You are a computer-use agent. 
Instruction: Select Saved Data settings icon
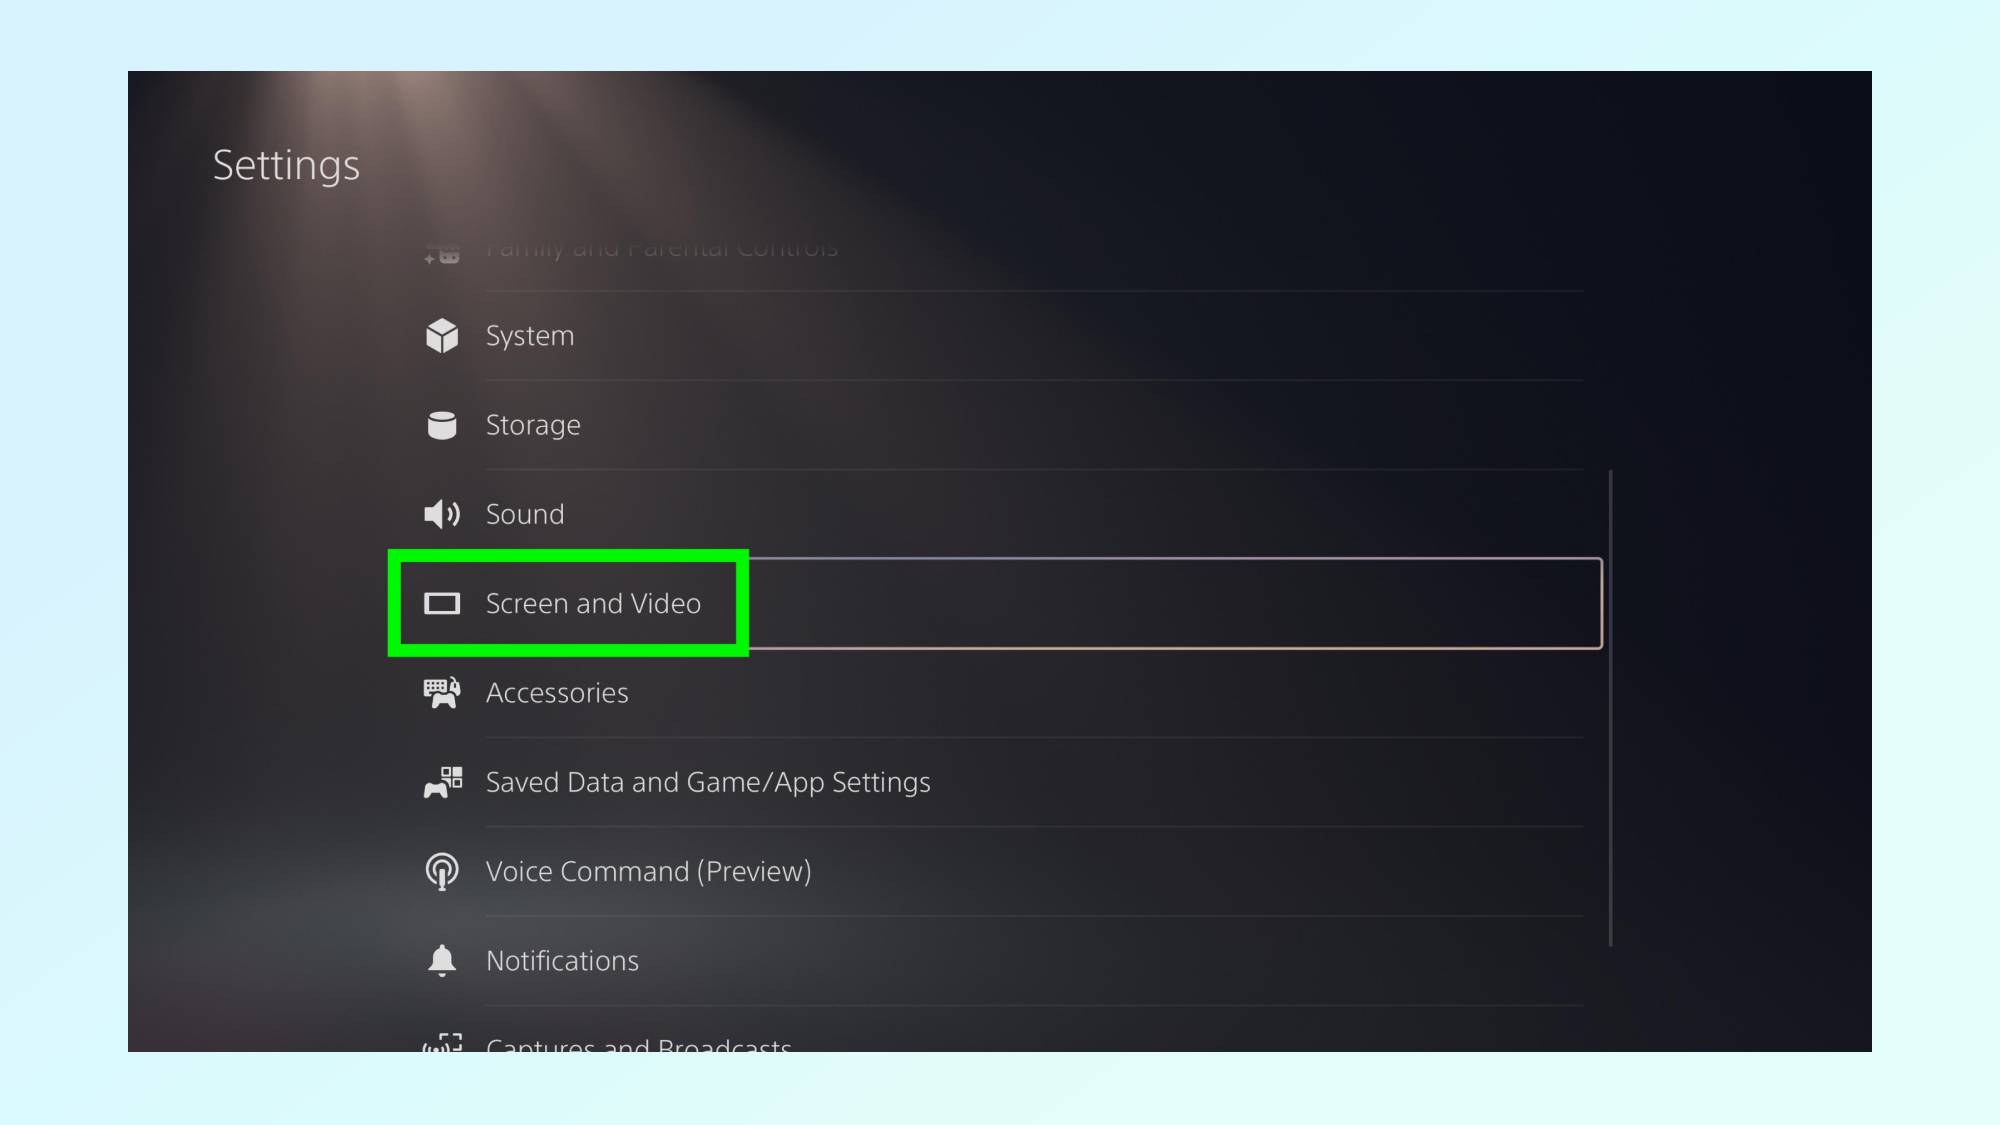pyautogui.click(x=441, y=782)
